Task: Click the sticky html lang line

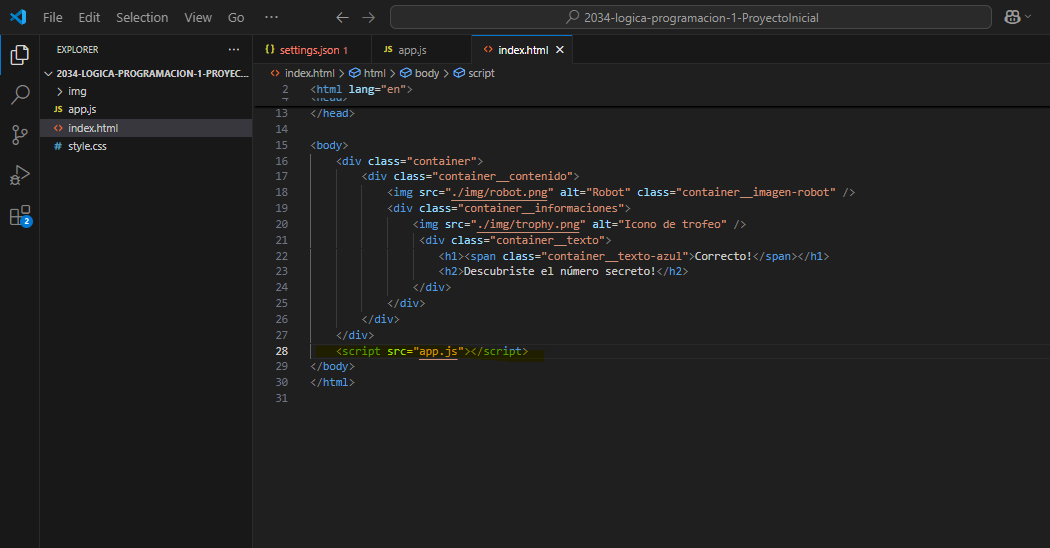Action: 362,89
